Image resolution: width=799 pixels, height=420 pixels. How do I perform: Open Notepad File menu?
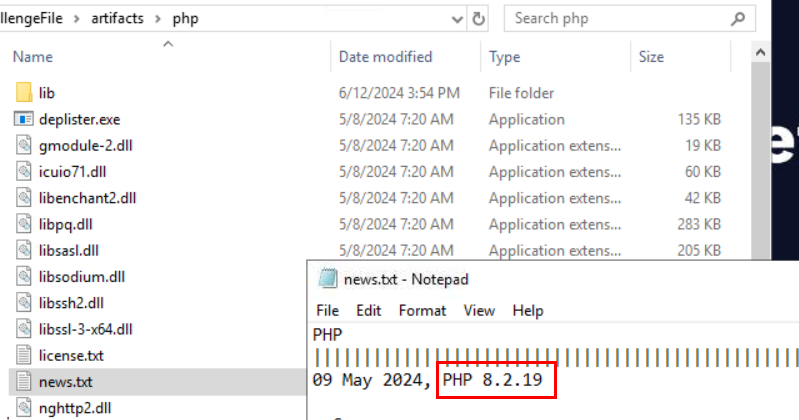pos(327,310)
